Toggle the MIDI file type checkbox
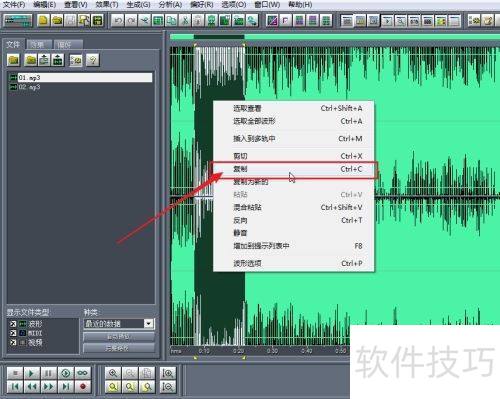This screenshot has height=399, width=500. point(13,333)
